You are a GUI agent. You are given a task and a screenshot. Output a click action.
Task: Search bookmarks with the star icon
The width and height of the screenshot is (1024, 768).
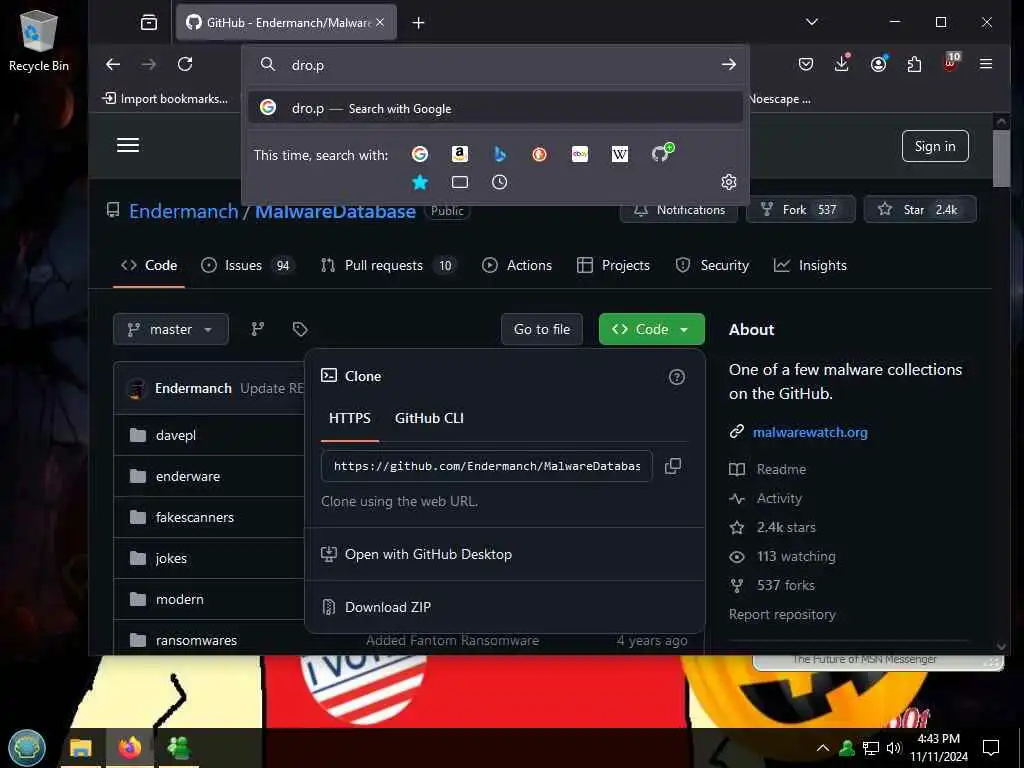coord(420,182)
